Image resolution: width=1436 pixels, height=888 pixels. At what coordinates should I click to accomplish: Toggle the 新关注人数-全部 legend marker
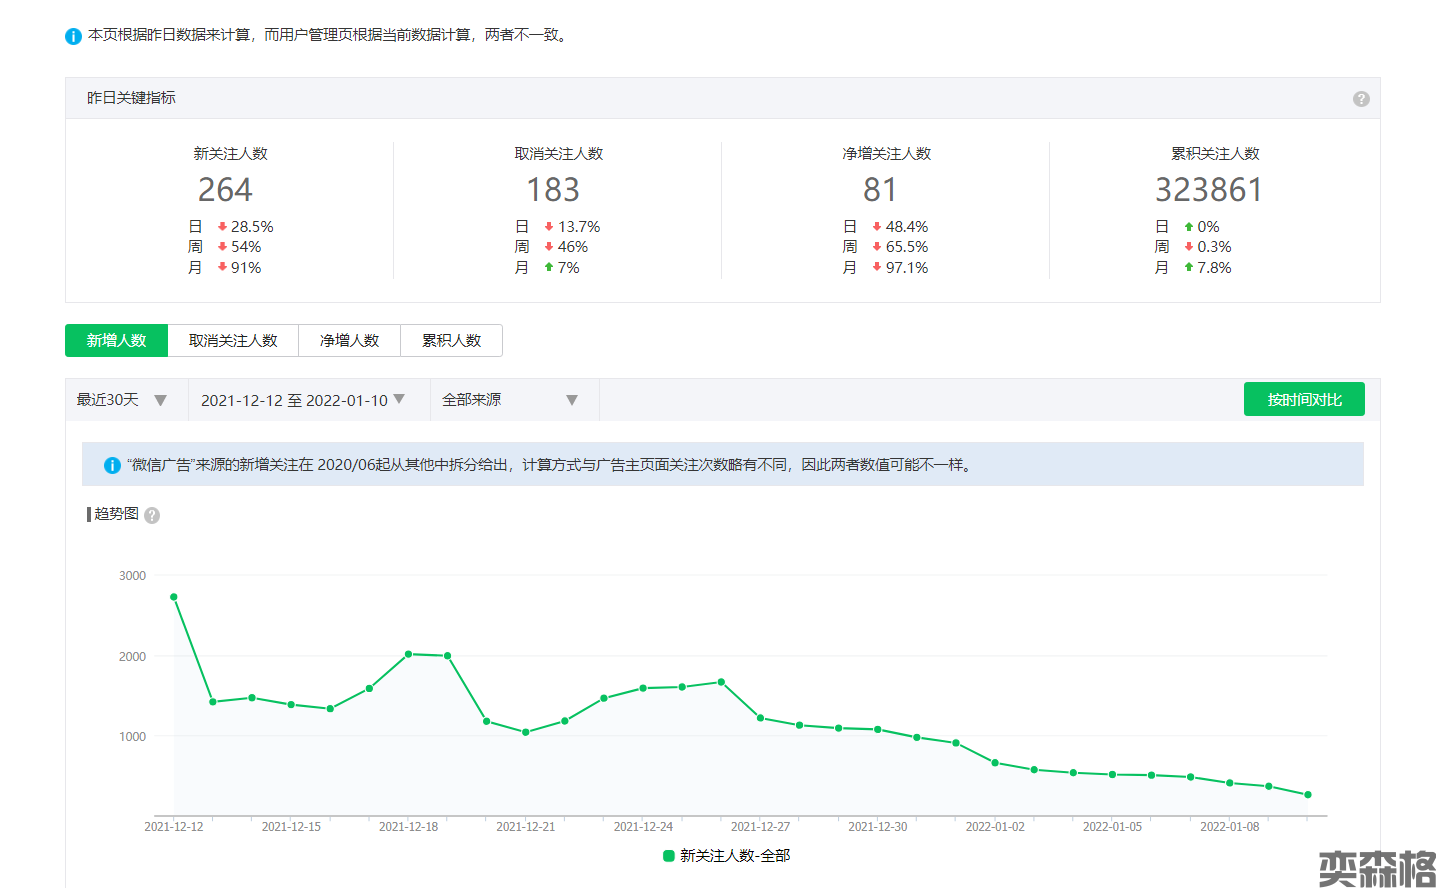(x=669, y=856)
